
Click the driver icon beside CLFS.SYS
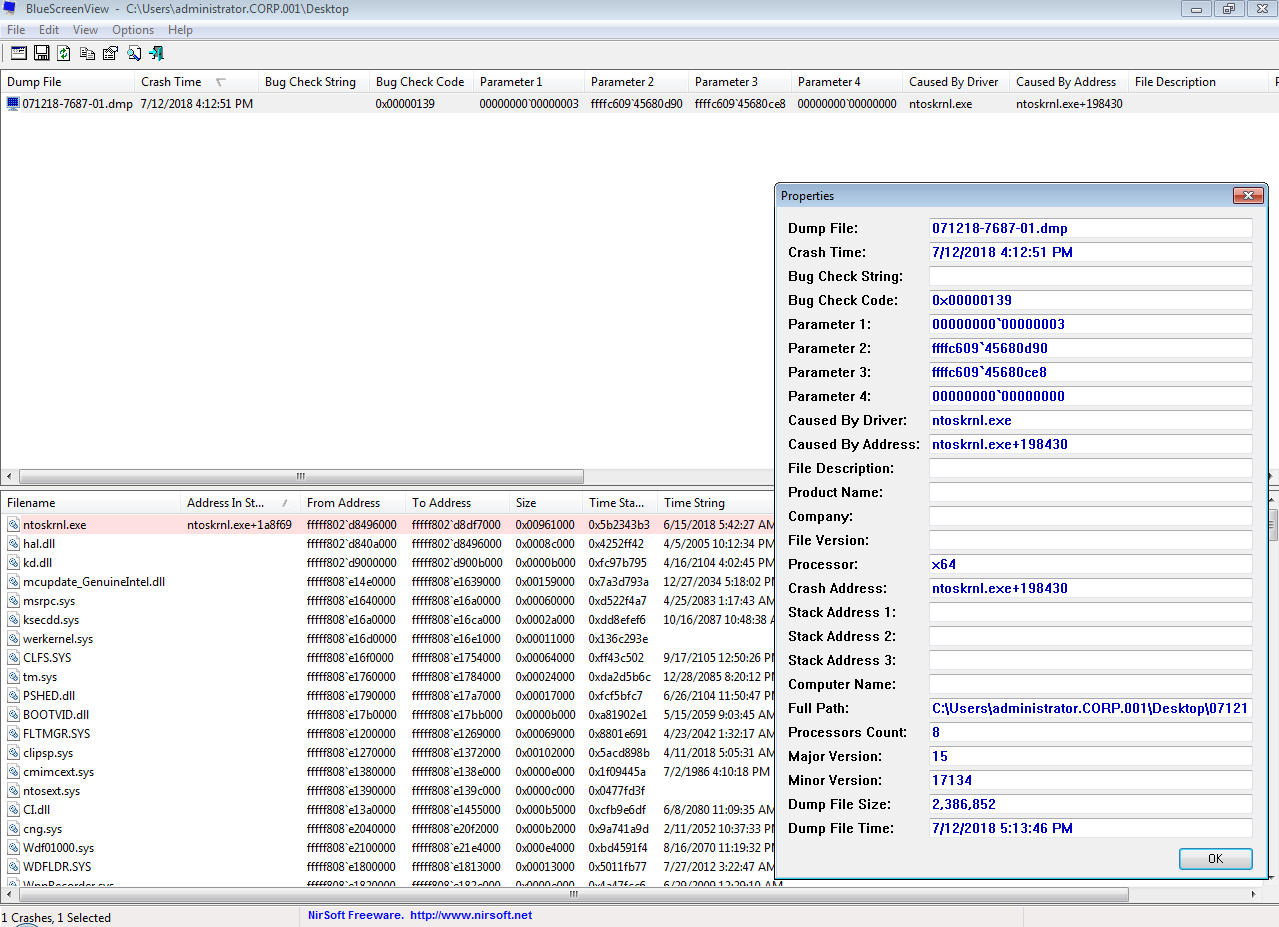tap(13, 658)
